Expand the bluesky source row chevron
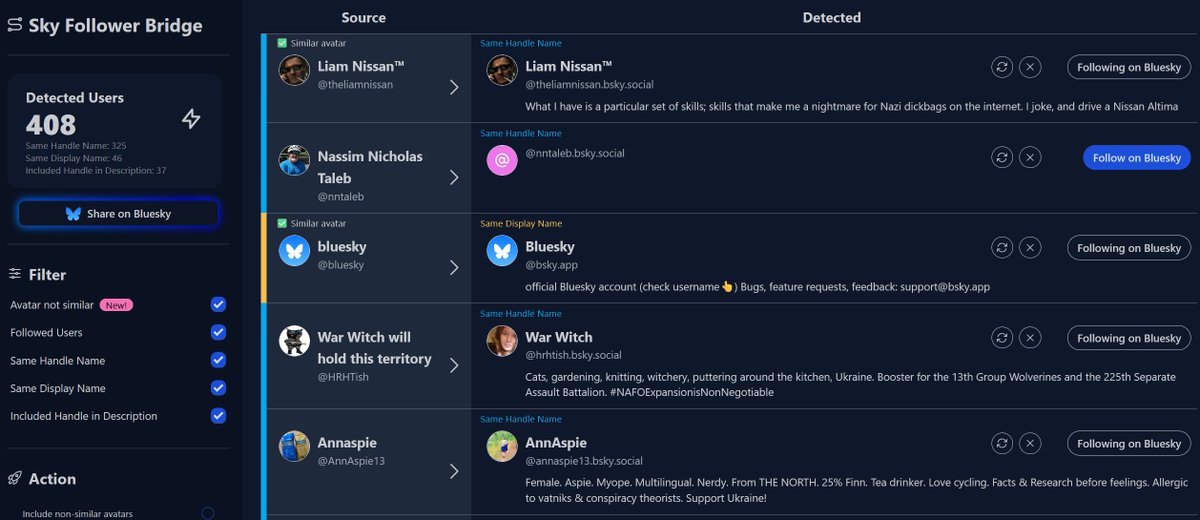1200x520 pixels. [454, 267]
